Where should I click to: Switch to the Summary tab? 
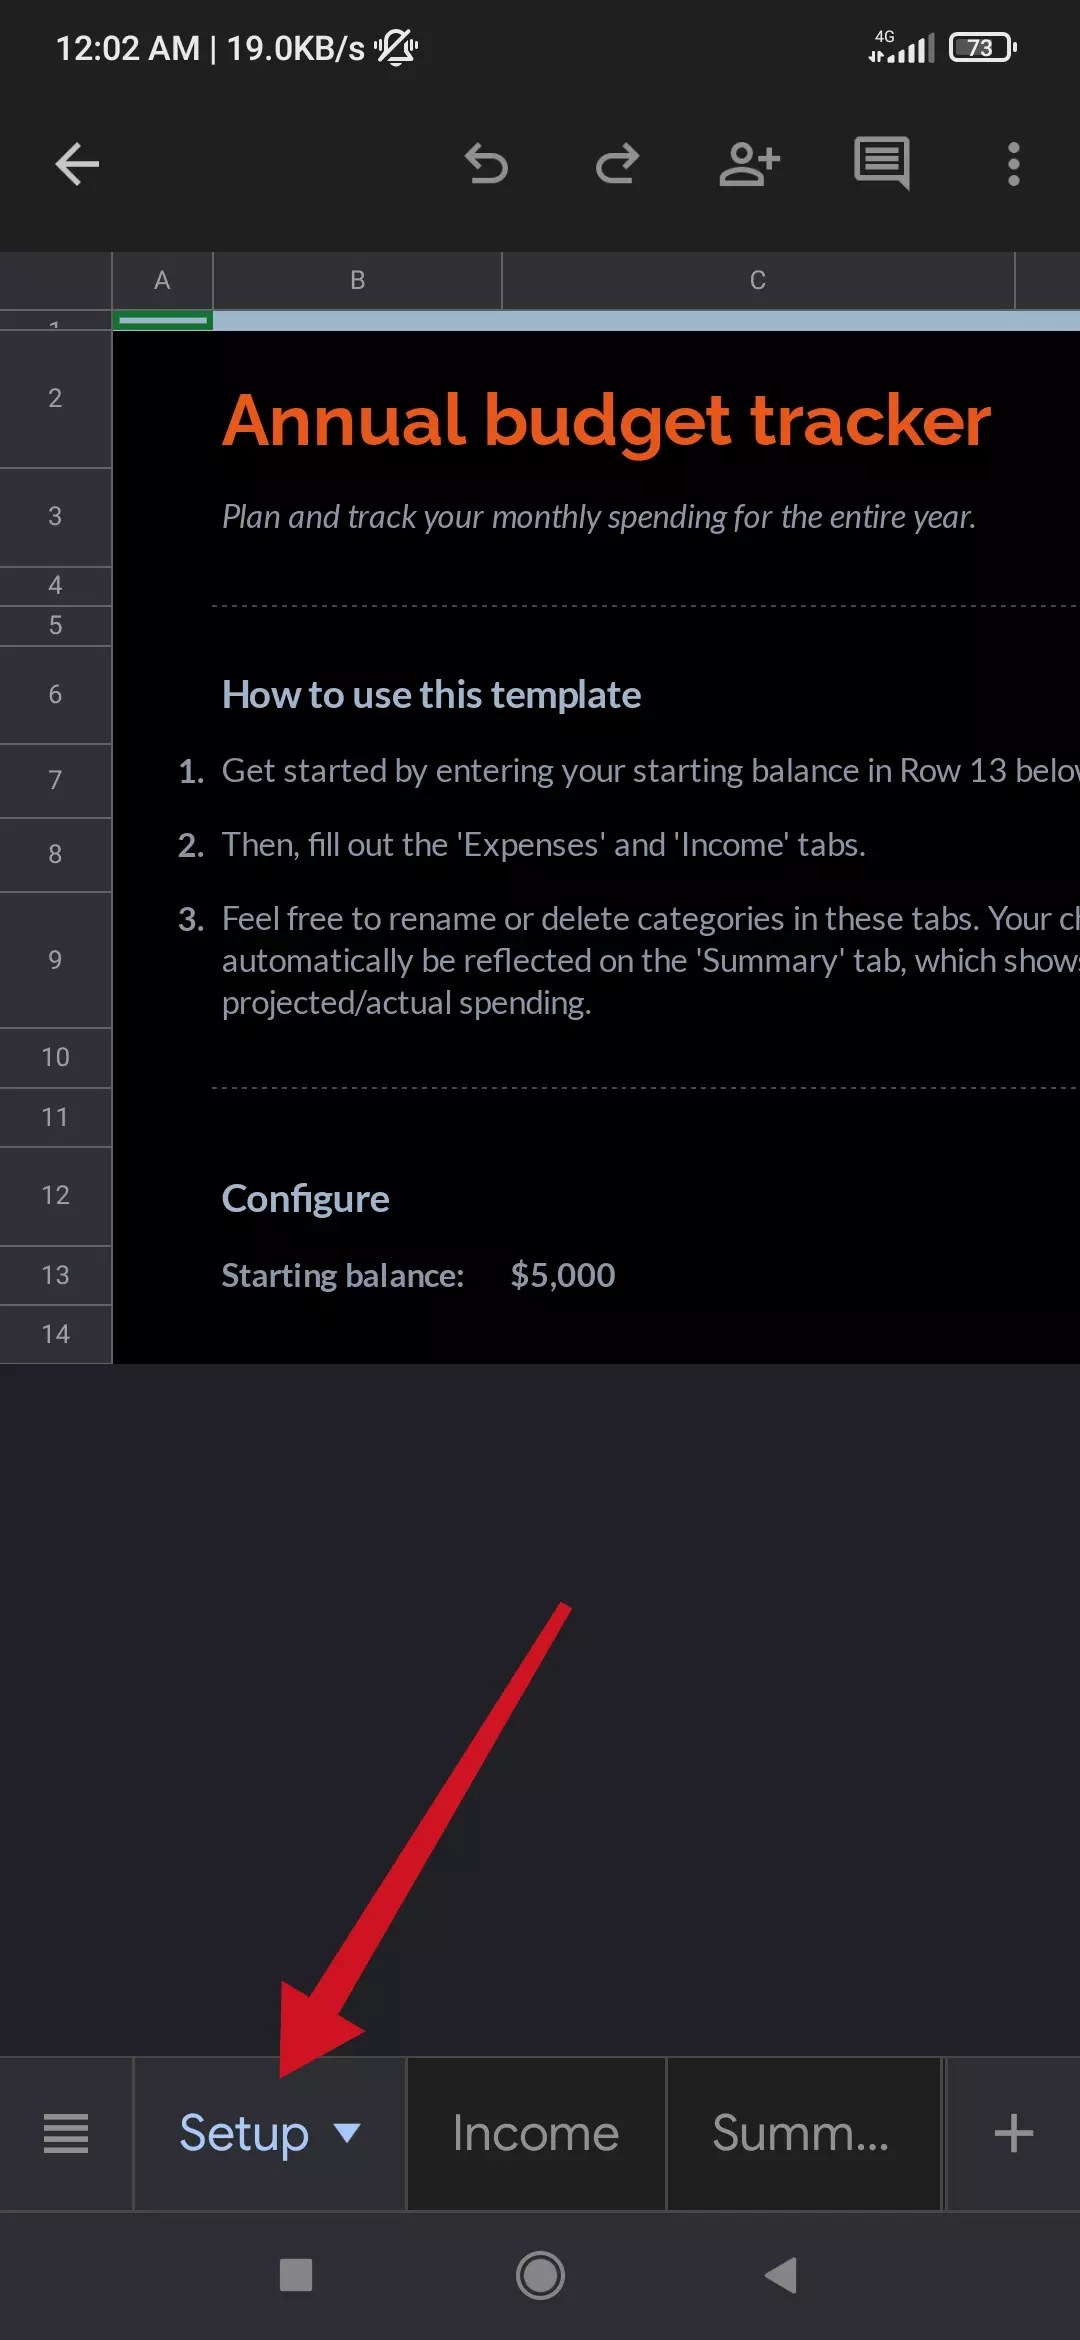point(803,2134)
